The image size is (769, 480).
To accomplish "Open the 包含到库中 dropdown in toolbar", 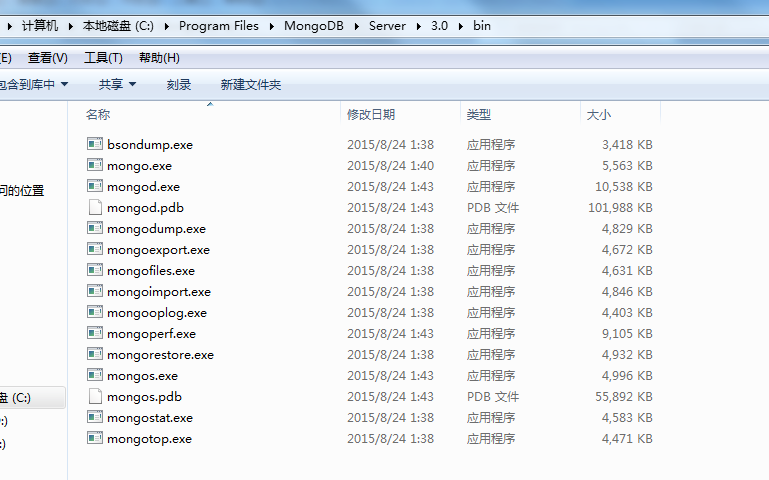I will (x=33, y=85).
